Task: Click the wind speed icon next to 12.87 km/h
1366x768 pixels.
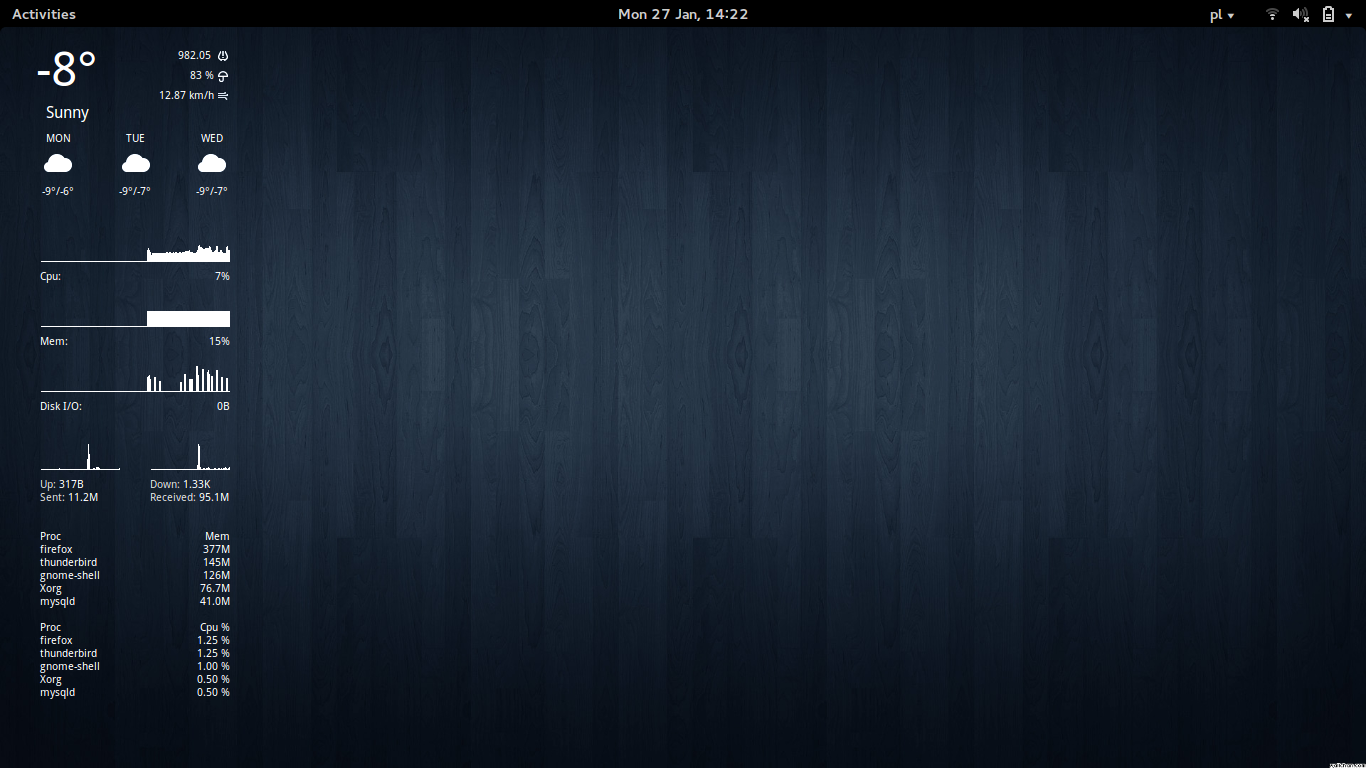Action: coord(222,95)
